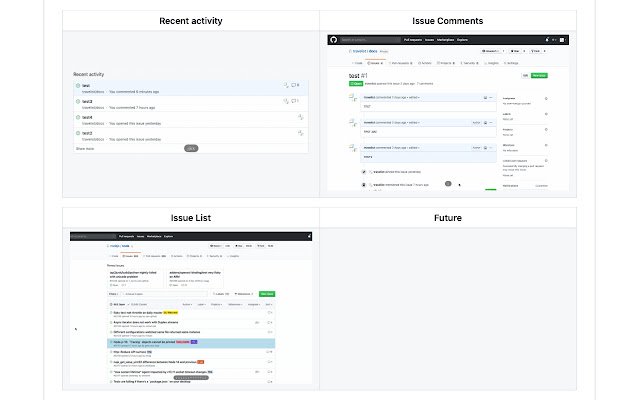Image resolution: width=640 pixels, height=400 pixels.
Task: Open the Label filter dropdown
Action: (202, 304)
